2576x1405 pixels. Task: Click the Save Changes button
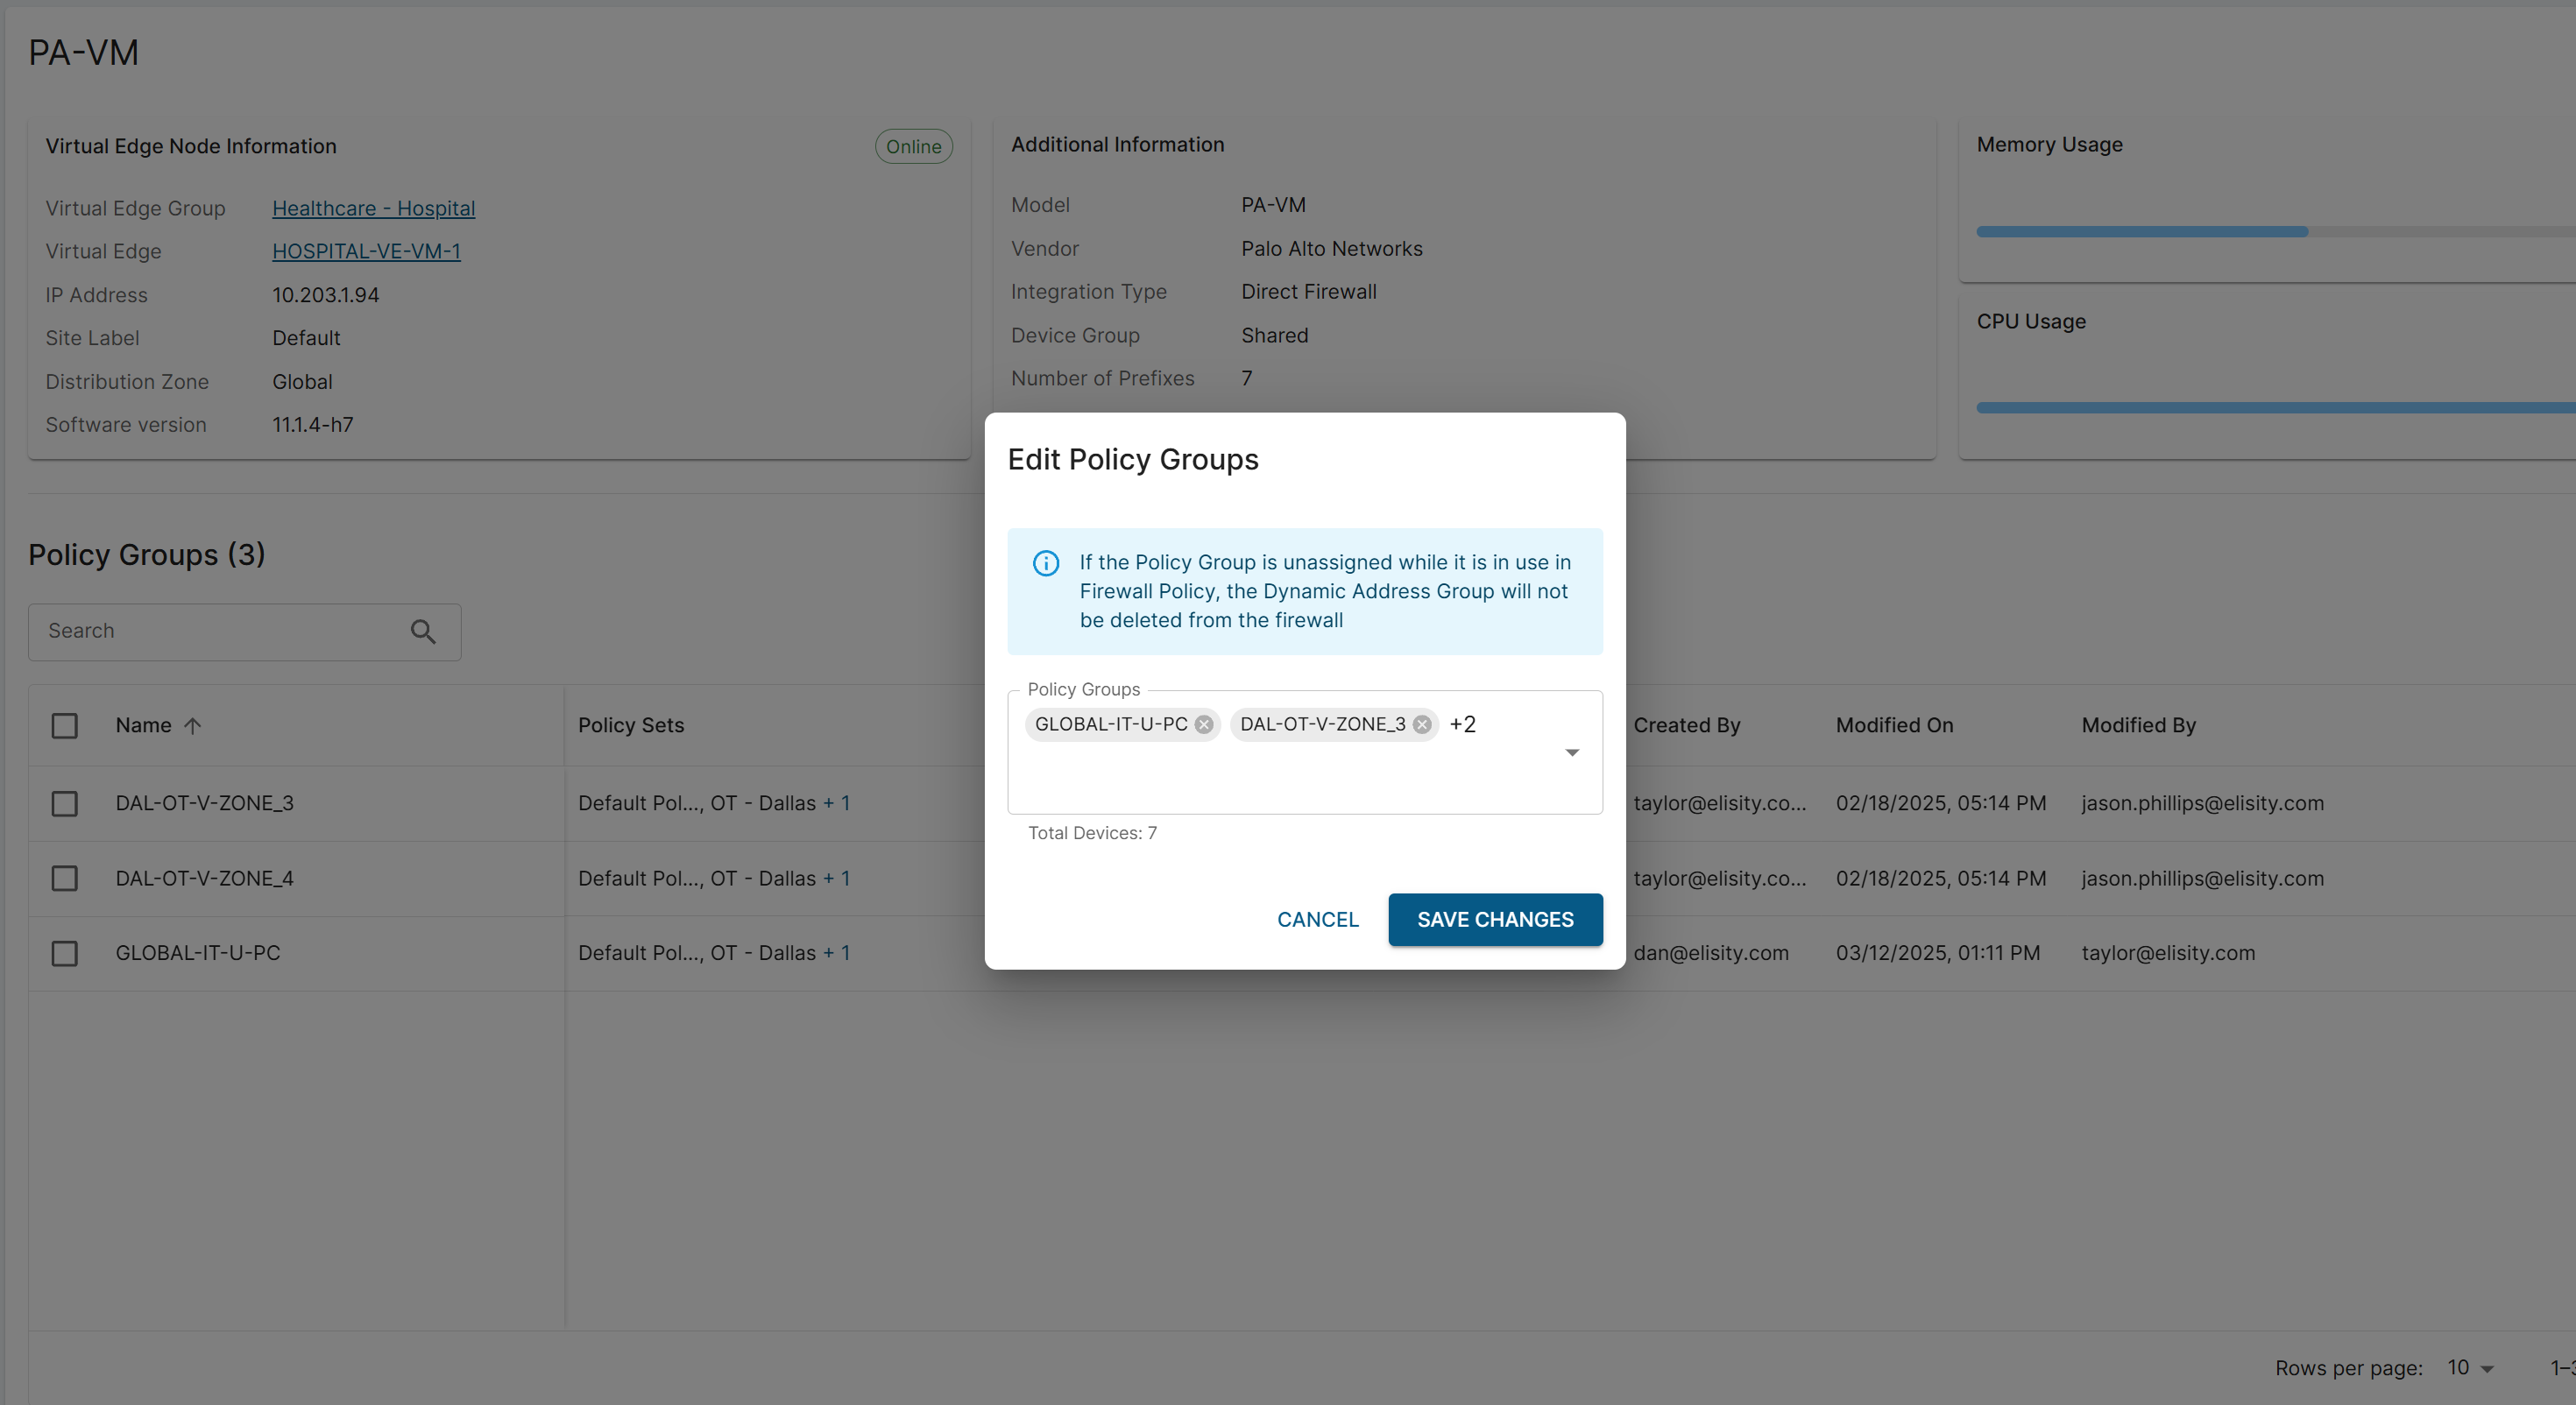pos(1495,920)
